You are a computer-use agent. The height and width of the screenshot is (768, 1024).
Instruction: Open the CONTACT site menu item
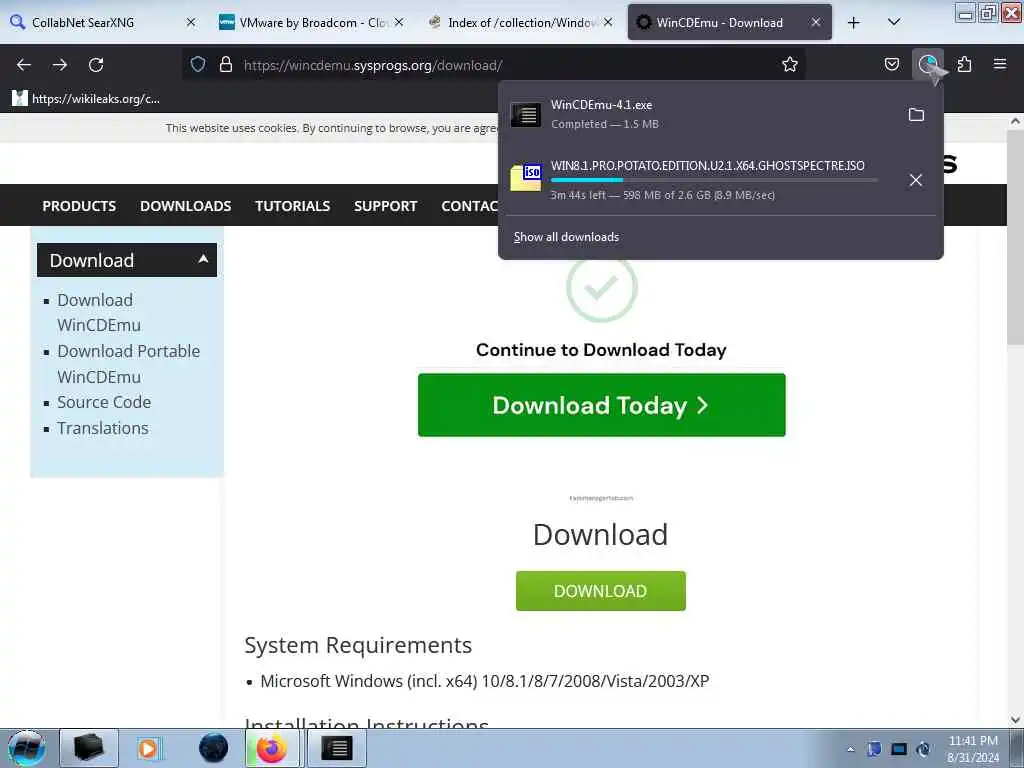click(470, 206)
